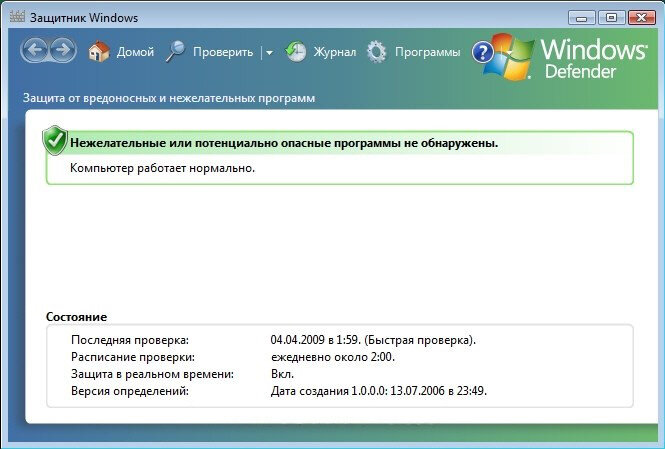Screen dimensions: 665x449
Task: Click the Программы gear icon
Action: coord(377,52)
